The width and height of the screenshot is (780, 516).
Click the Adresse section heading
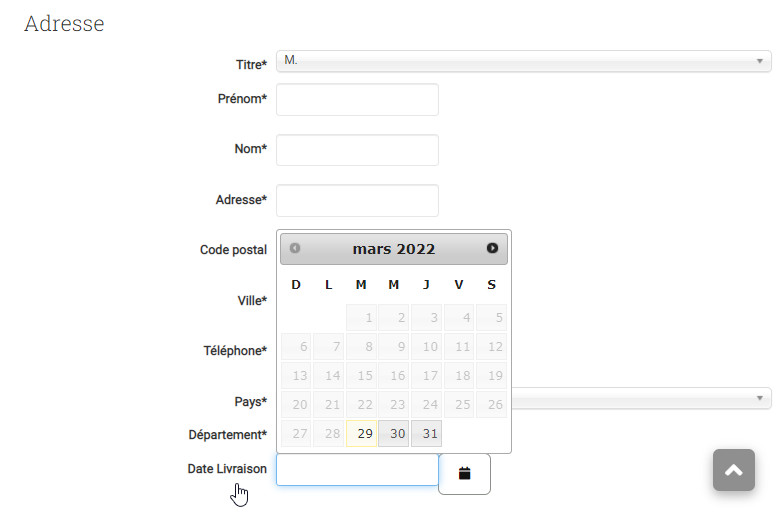64,23
